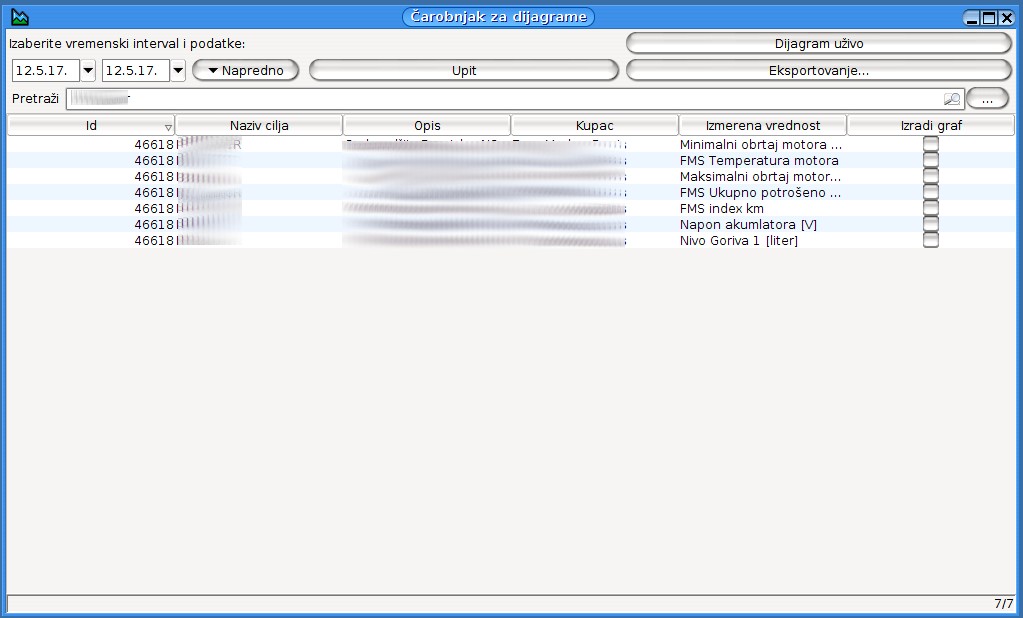
Task: Minimize the diagram wizard window
Action: pyautogui.click(x=972, y=18)
